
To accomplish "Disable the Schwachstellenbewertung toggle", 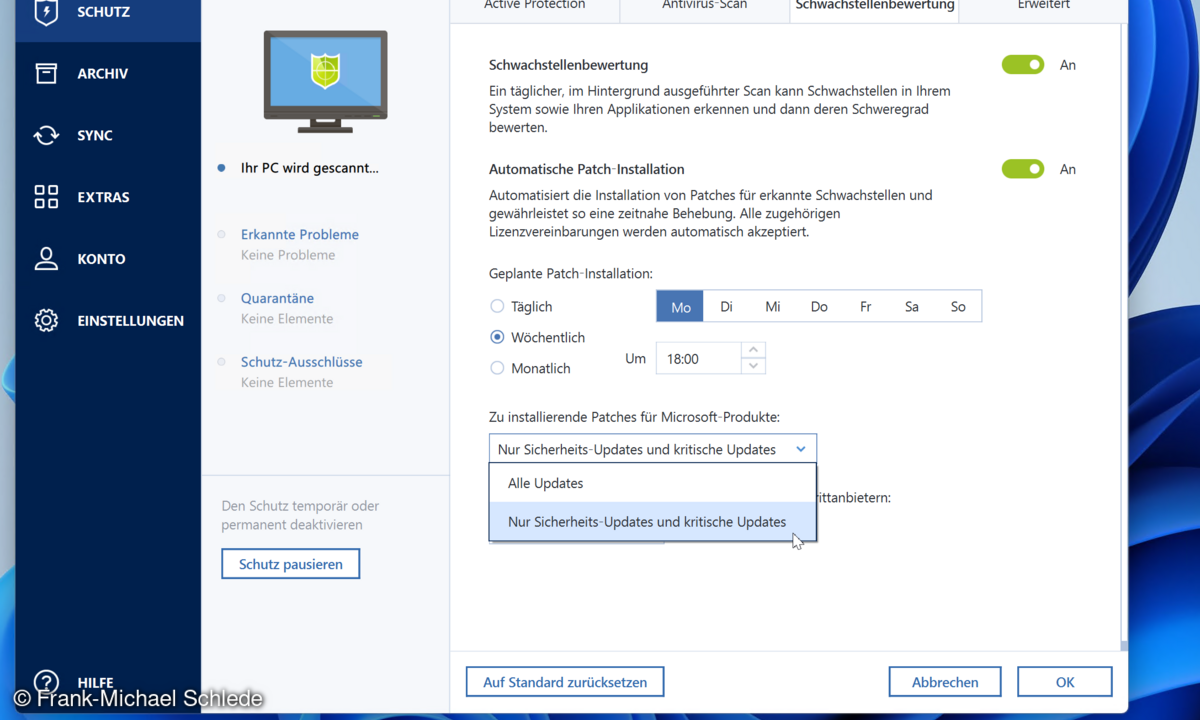I will tap(1022, 64).
